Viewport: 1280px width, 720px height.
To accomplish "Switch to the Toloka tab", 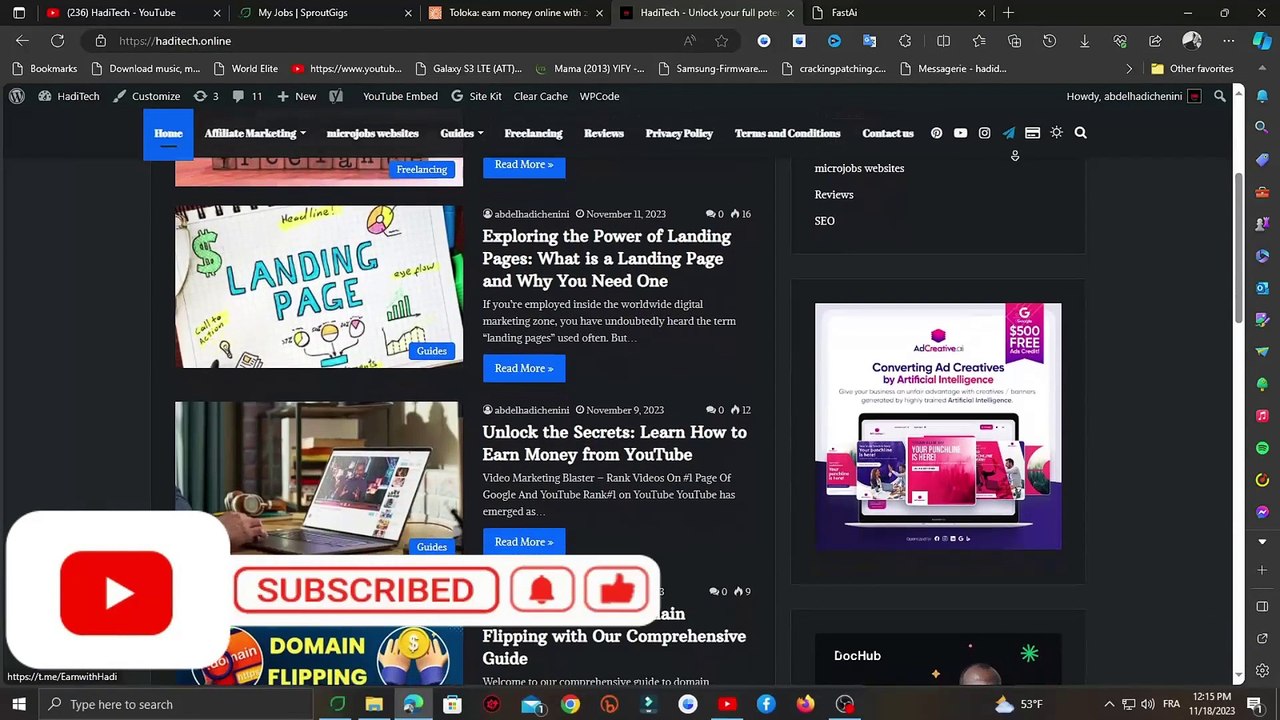I will tap(516, 13).
